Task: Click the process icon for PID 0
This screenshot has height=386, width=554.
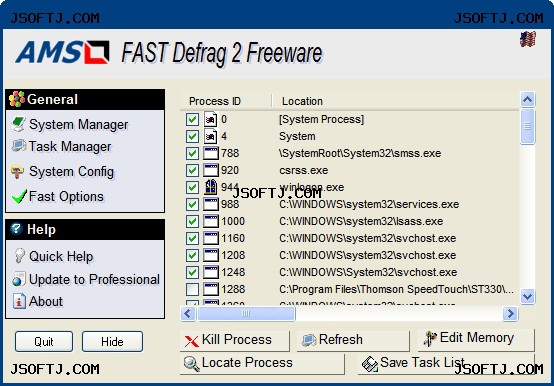Action: pyautogui.click(x=210, y=119)
